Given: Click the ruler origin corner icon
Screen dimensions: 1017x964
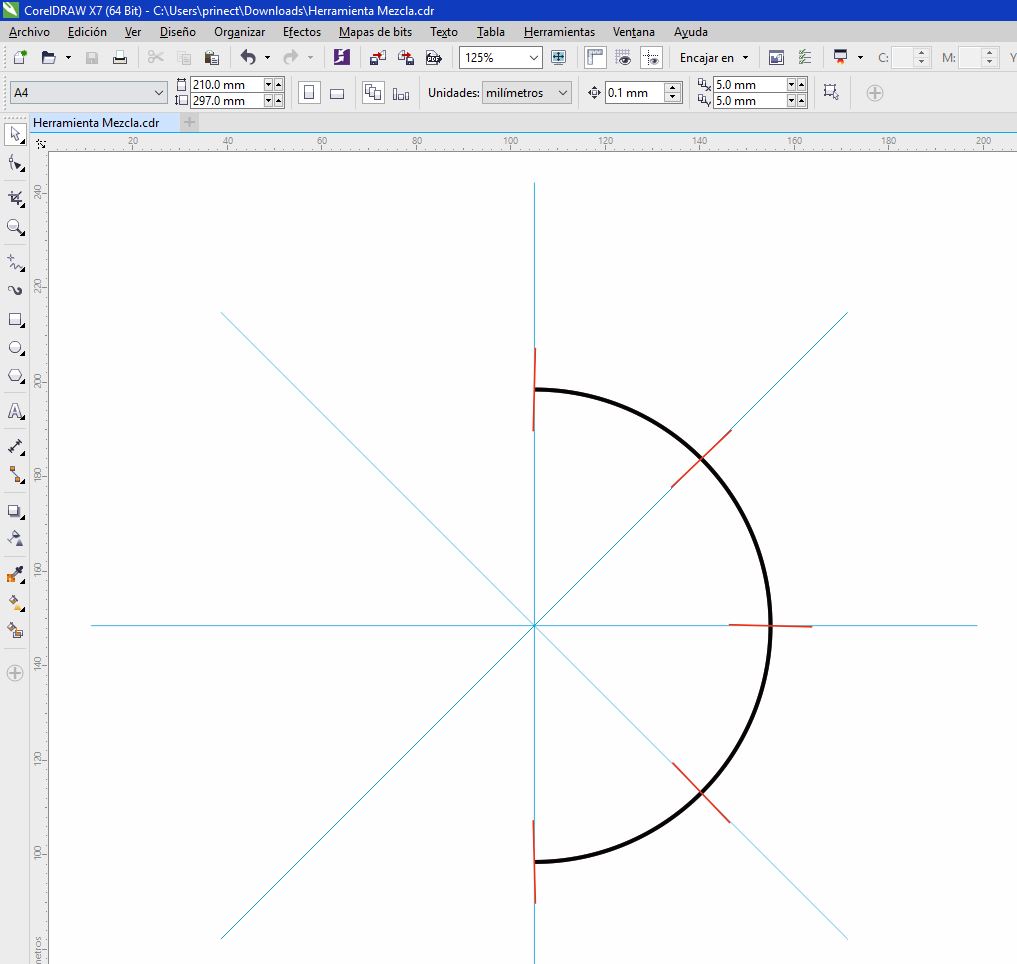Looking at the screenshot, I should click(x=41, y=143).
